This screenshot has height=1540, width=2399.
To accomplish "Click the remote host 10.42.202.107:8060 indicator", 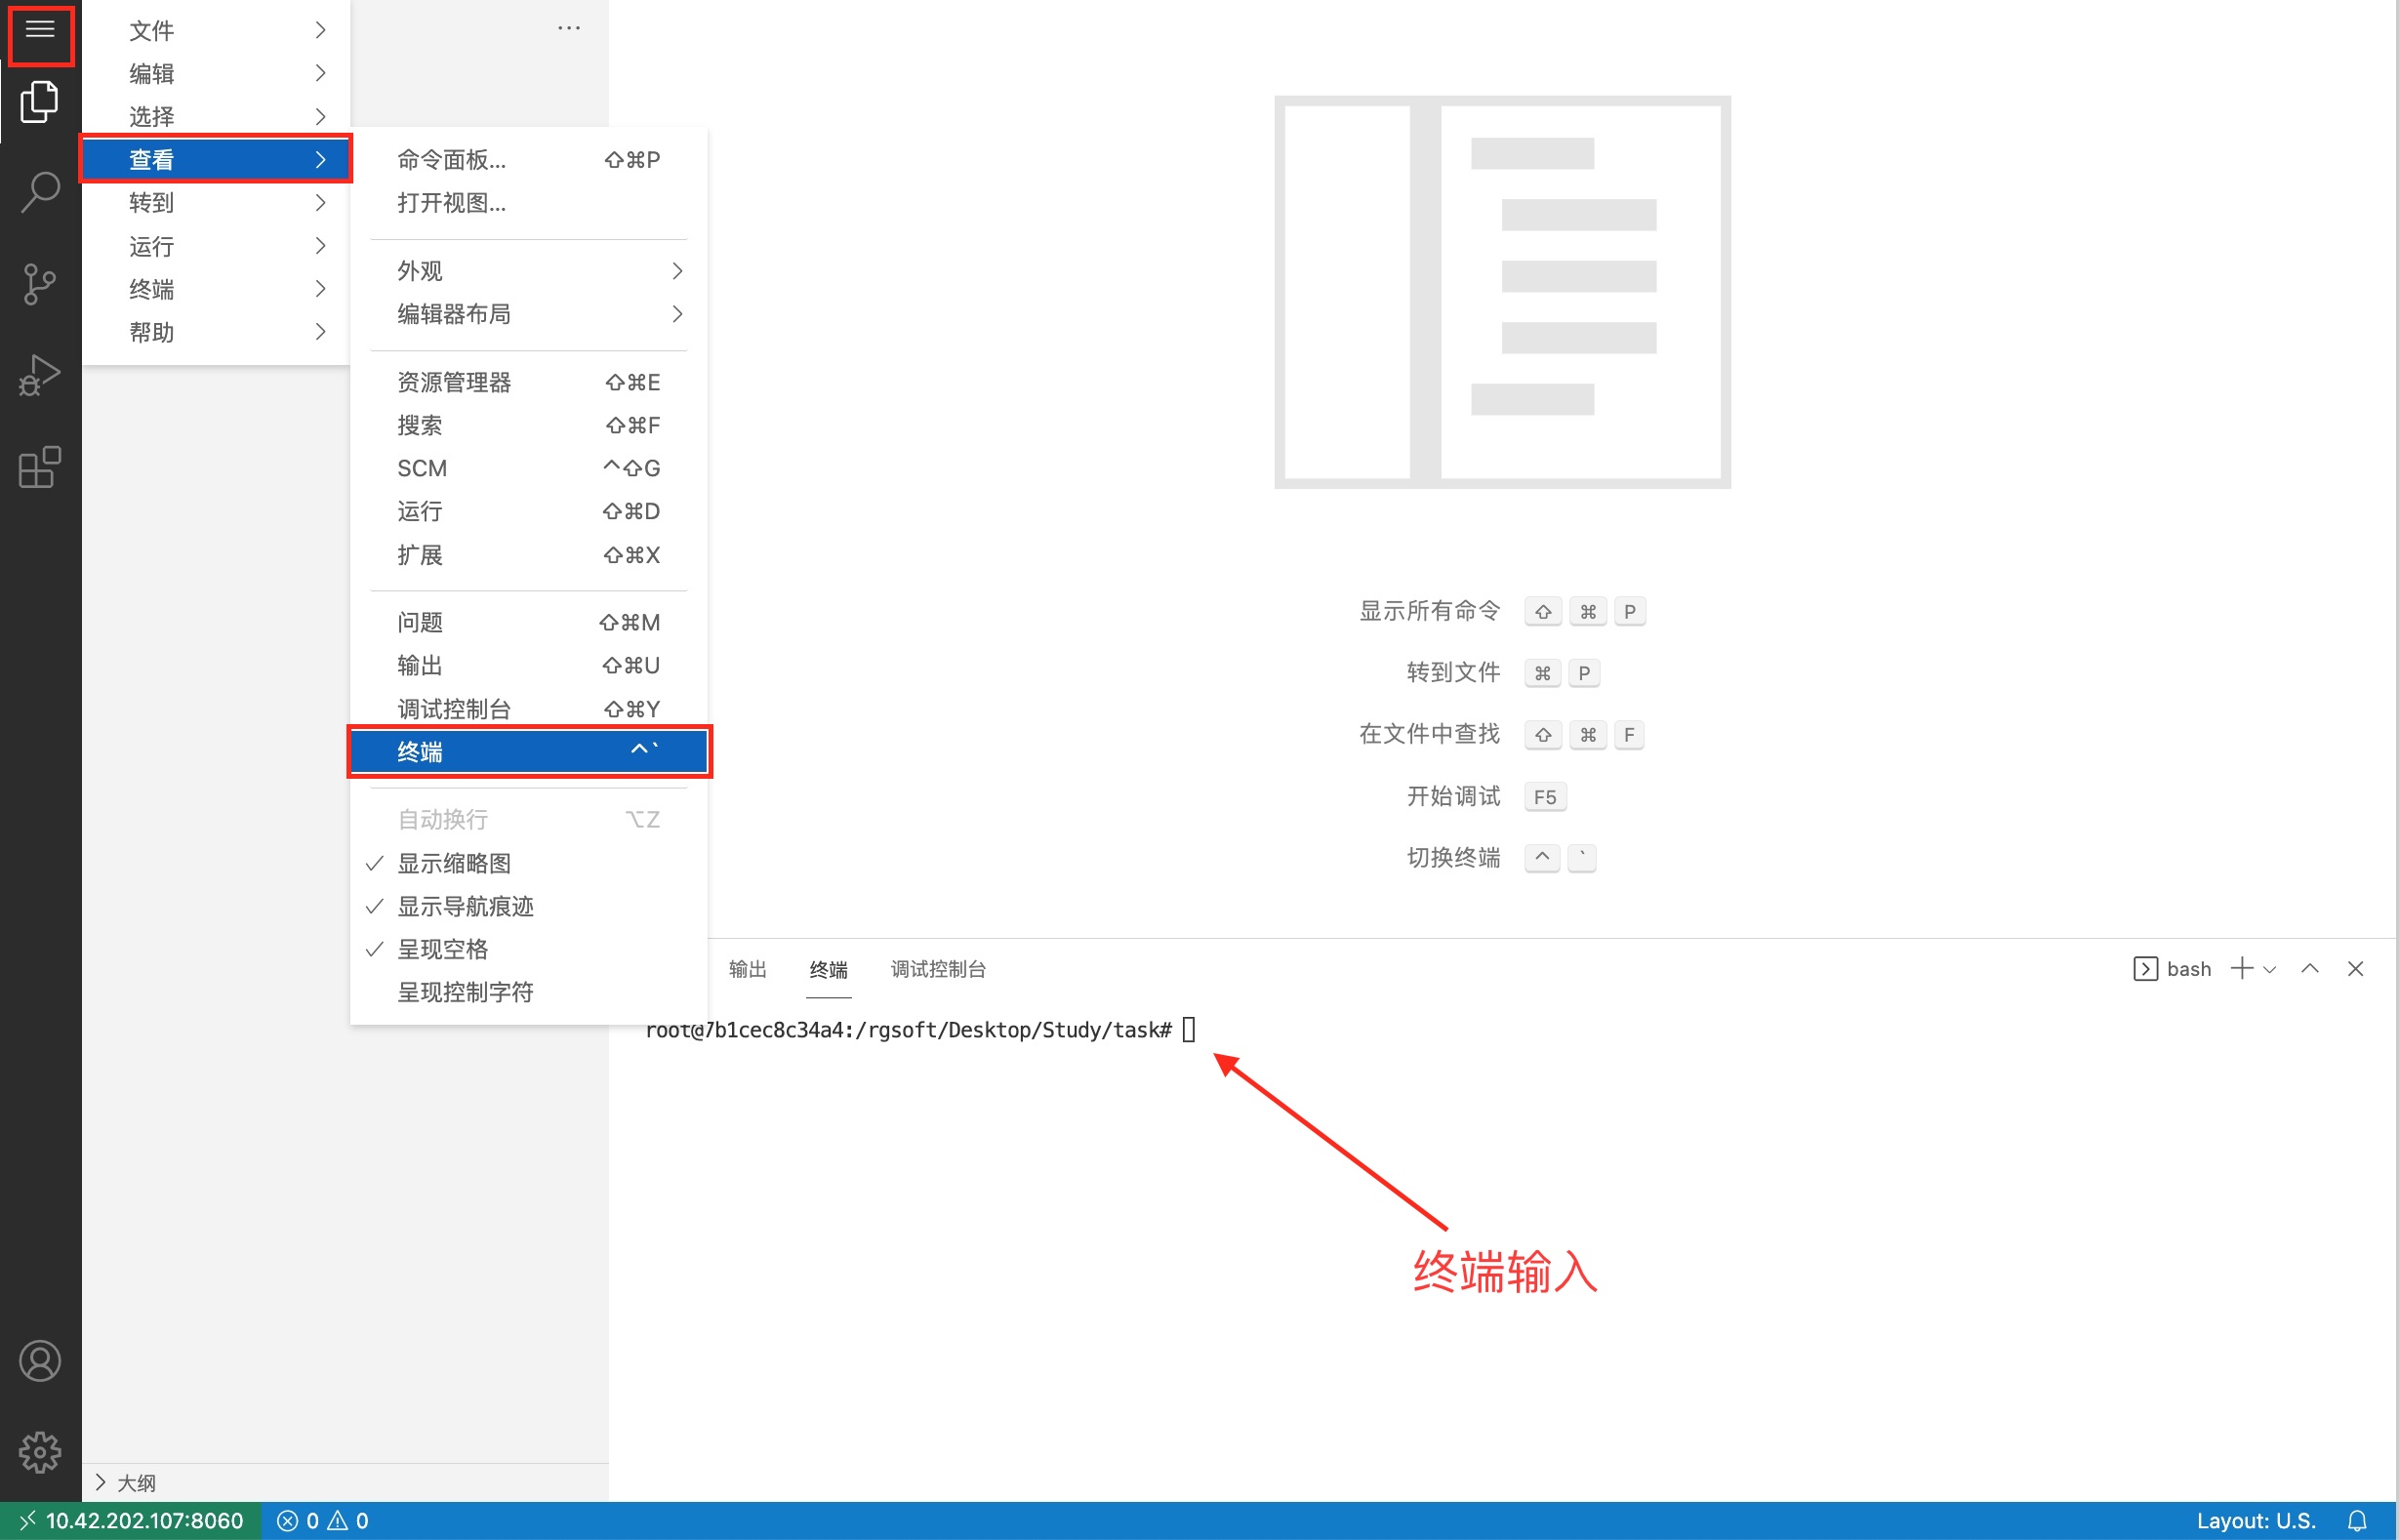I will point(131,1520).
